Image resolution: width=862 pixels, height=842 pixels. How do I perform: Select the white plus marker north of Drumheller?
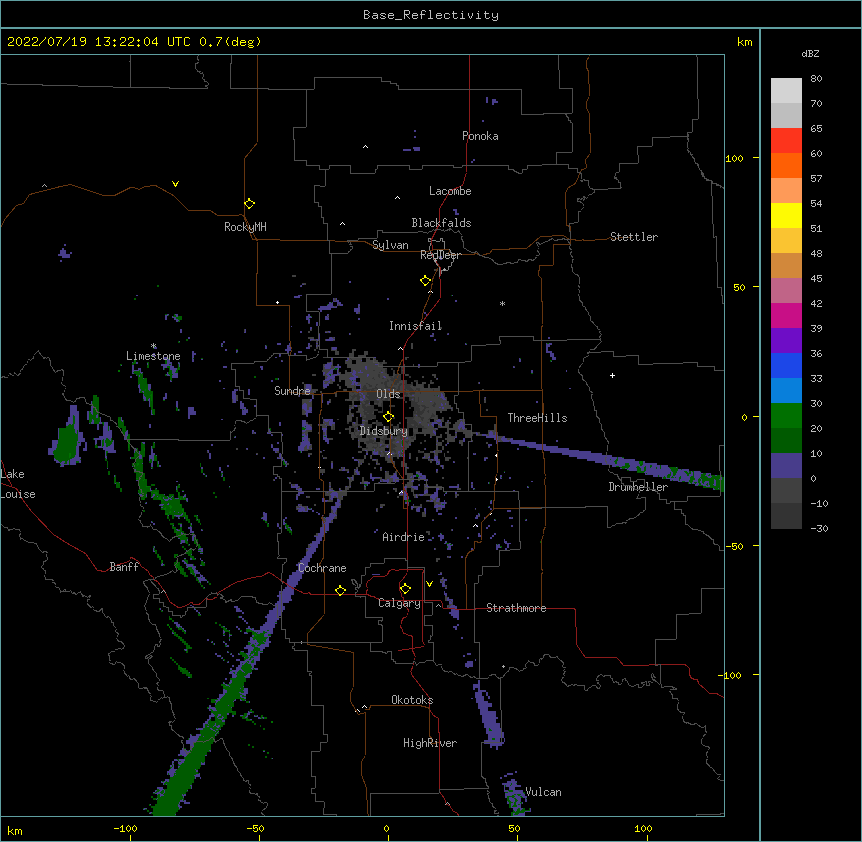(x=612, y=375)
